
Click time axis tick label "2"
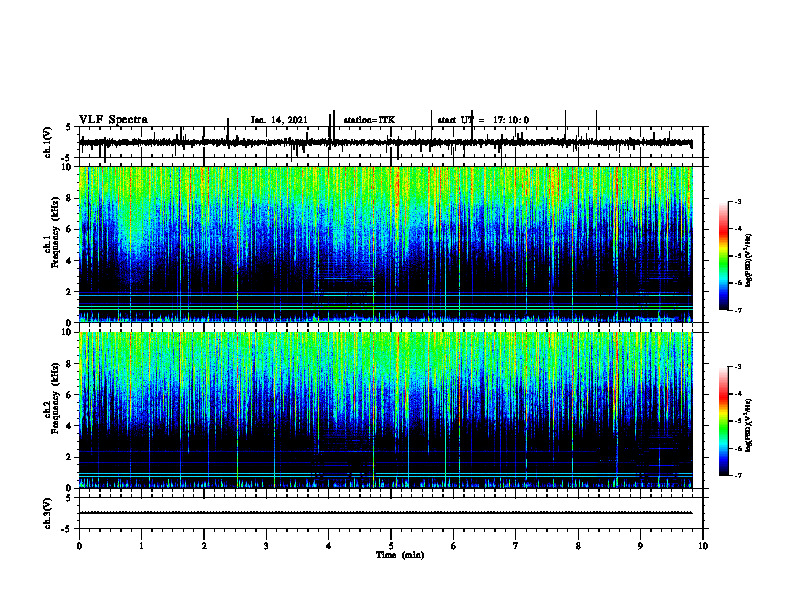click(x=204, y=546)
